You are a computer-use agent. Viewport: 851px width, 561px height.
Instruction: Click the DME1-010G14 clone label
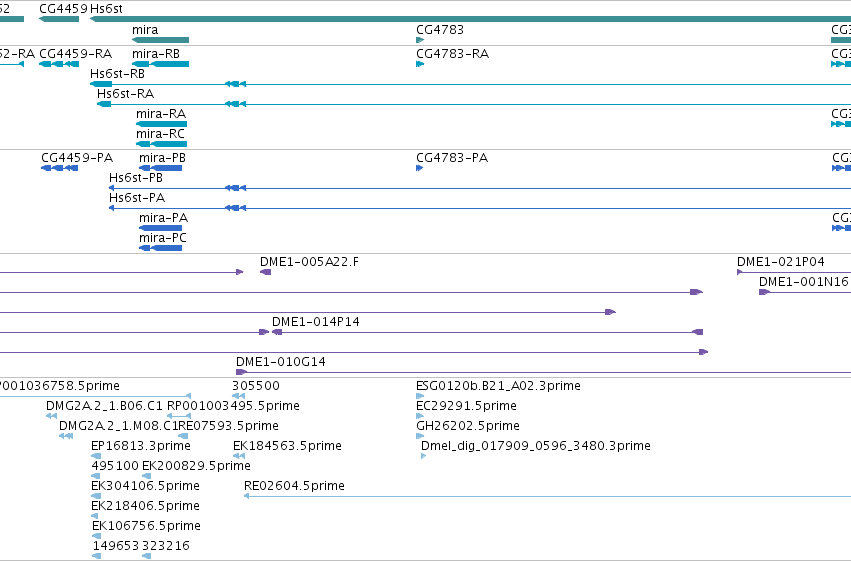[281, 362]
